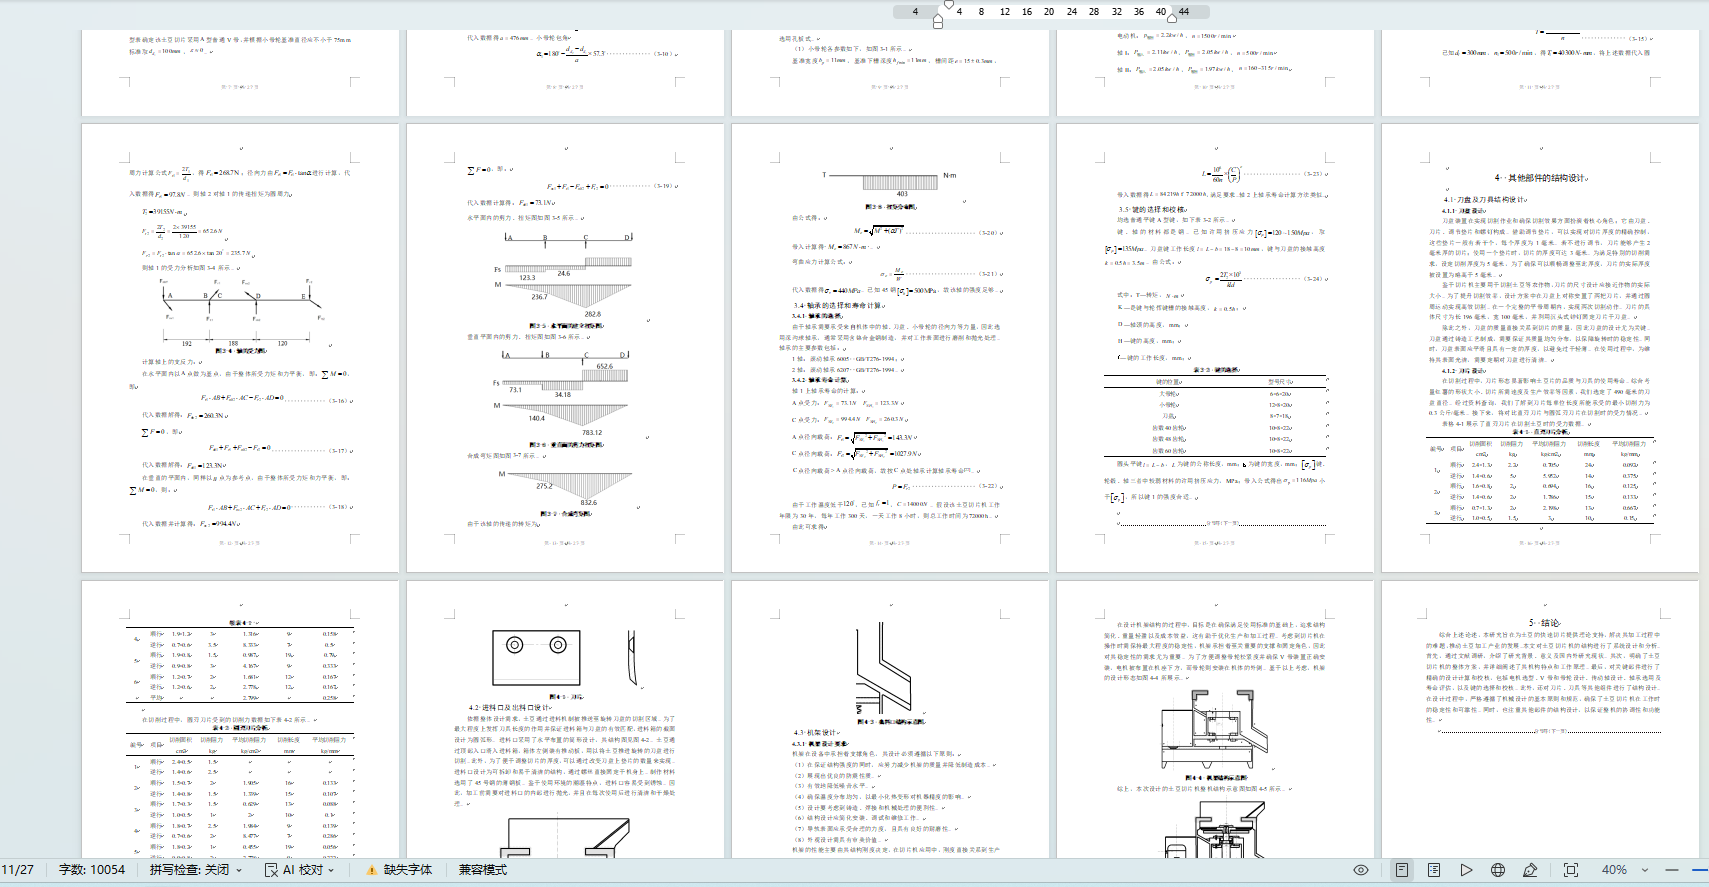
Task: Open the AI 校对 proofreading menu
Action: coord(300,870)
